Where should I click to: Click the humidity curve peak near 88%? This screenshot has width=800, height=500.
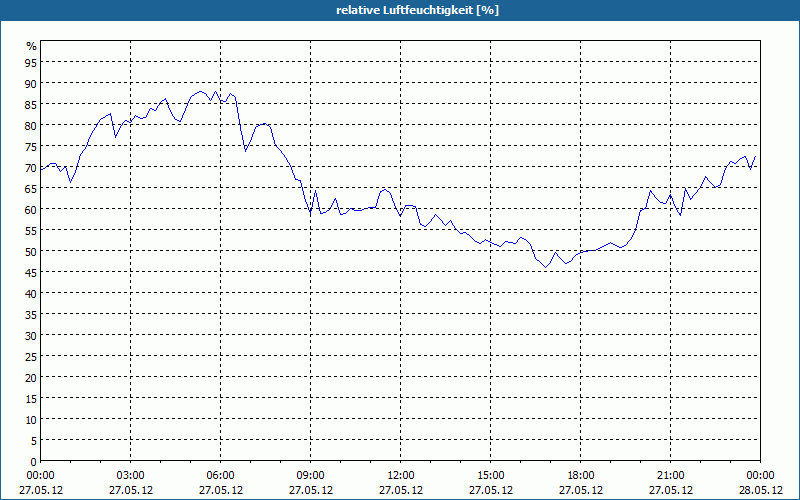pyautogui.click(x=215, y=91)
